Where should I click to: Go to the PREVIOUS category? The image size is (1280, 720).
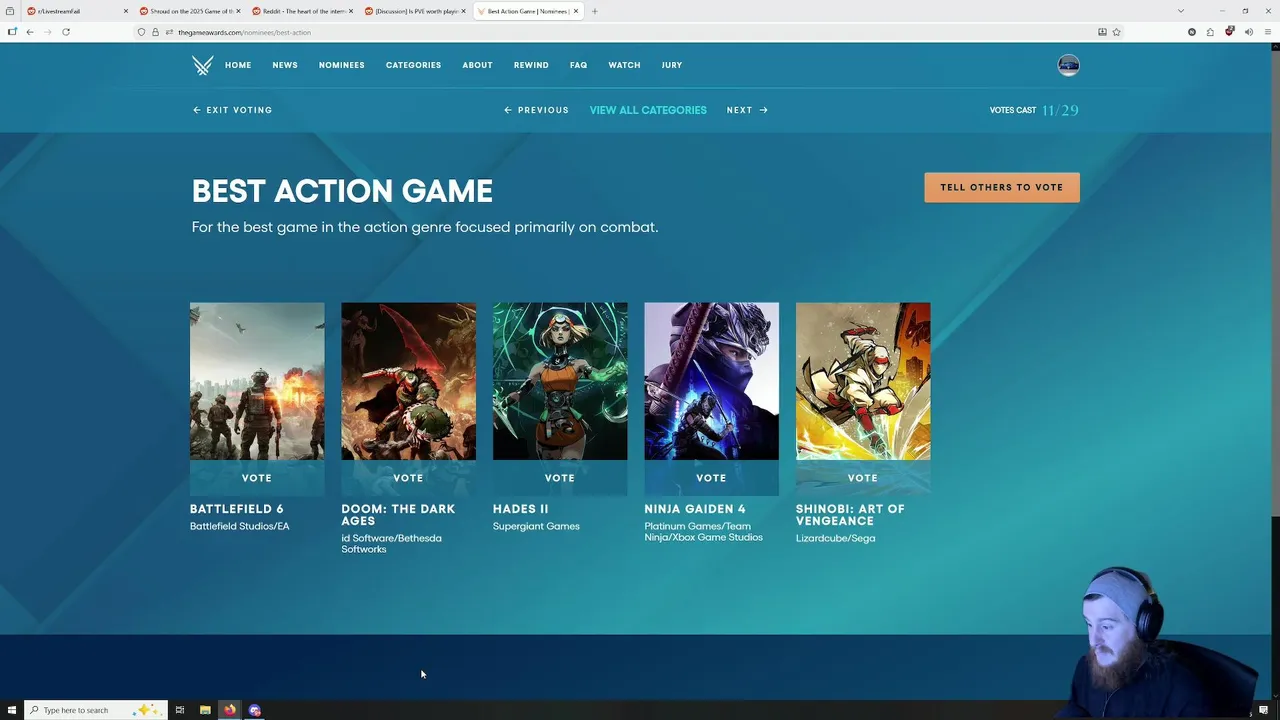point(536,110)
